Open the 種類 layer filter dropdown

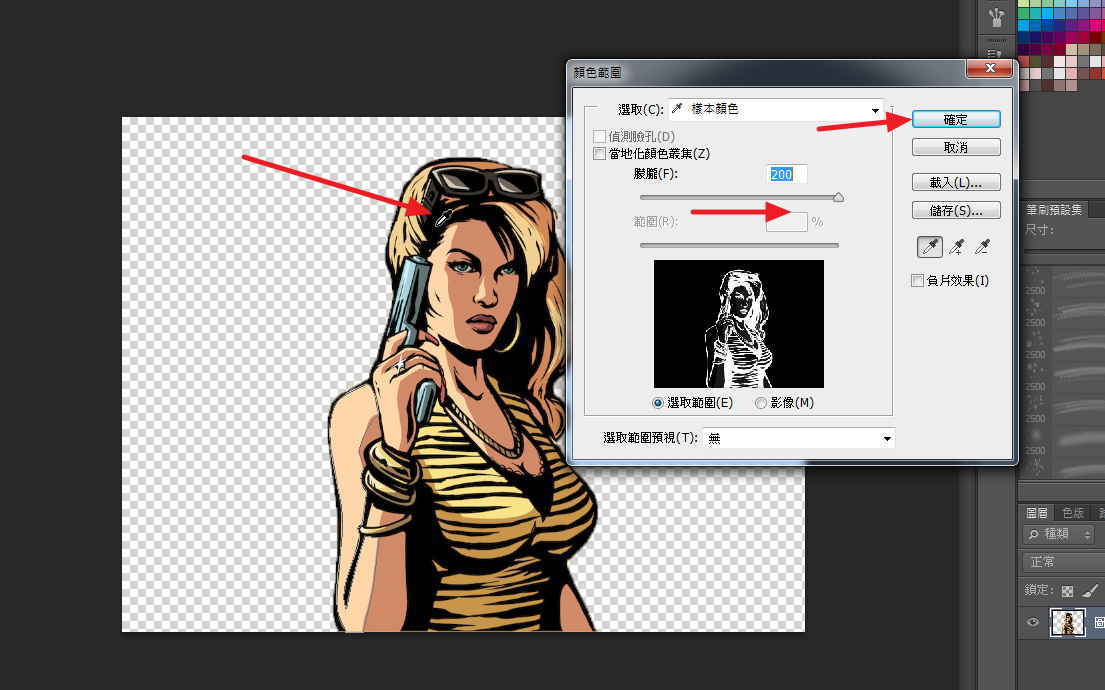point(1058,534)
